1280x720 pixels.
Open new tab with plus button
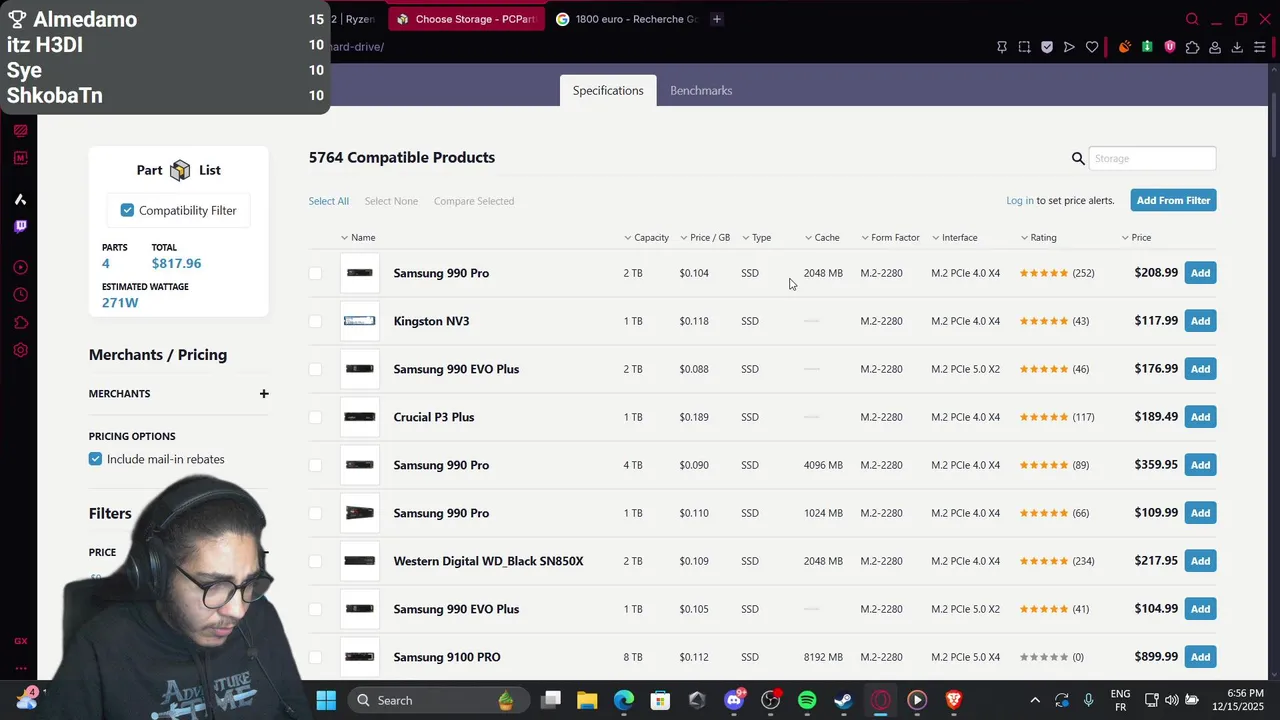pyautogui.click(x=717, y=19)
